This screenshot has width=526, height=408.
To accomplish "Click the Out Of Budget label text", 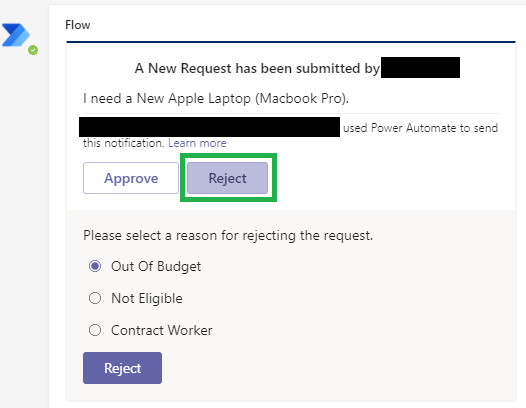I will [156, 266].
